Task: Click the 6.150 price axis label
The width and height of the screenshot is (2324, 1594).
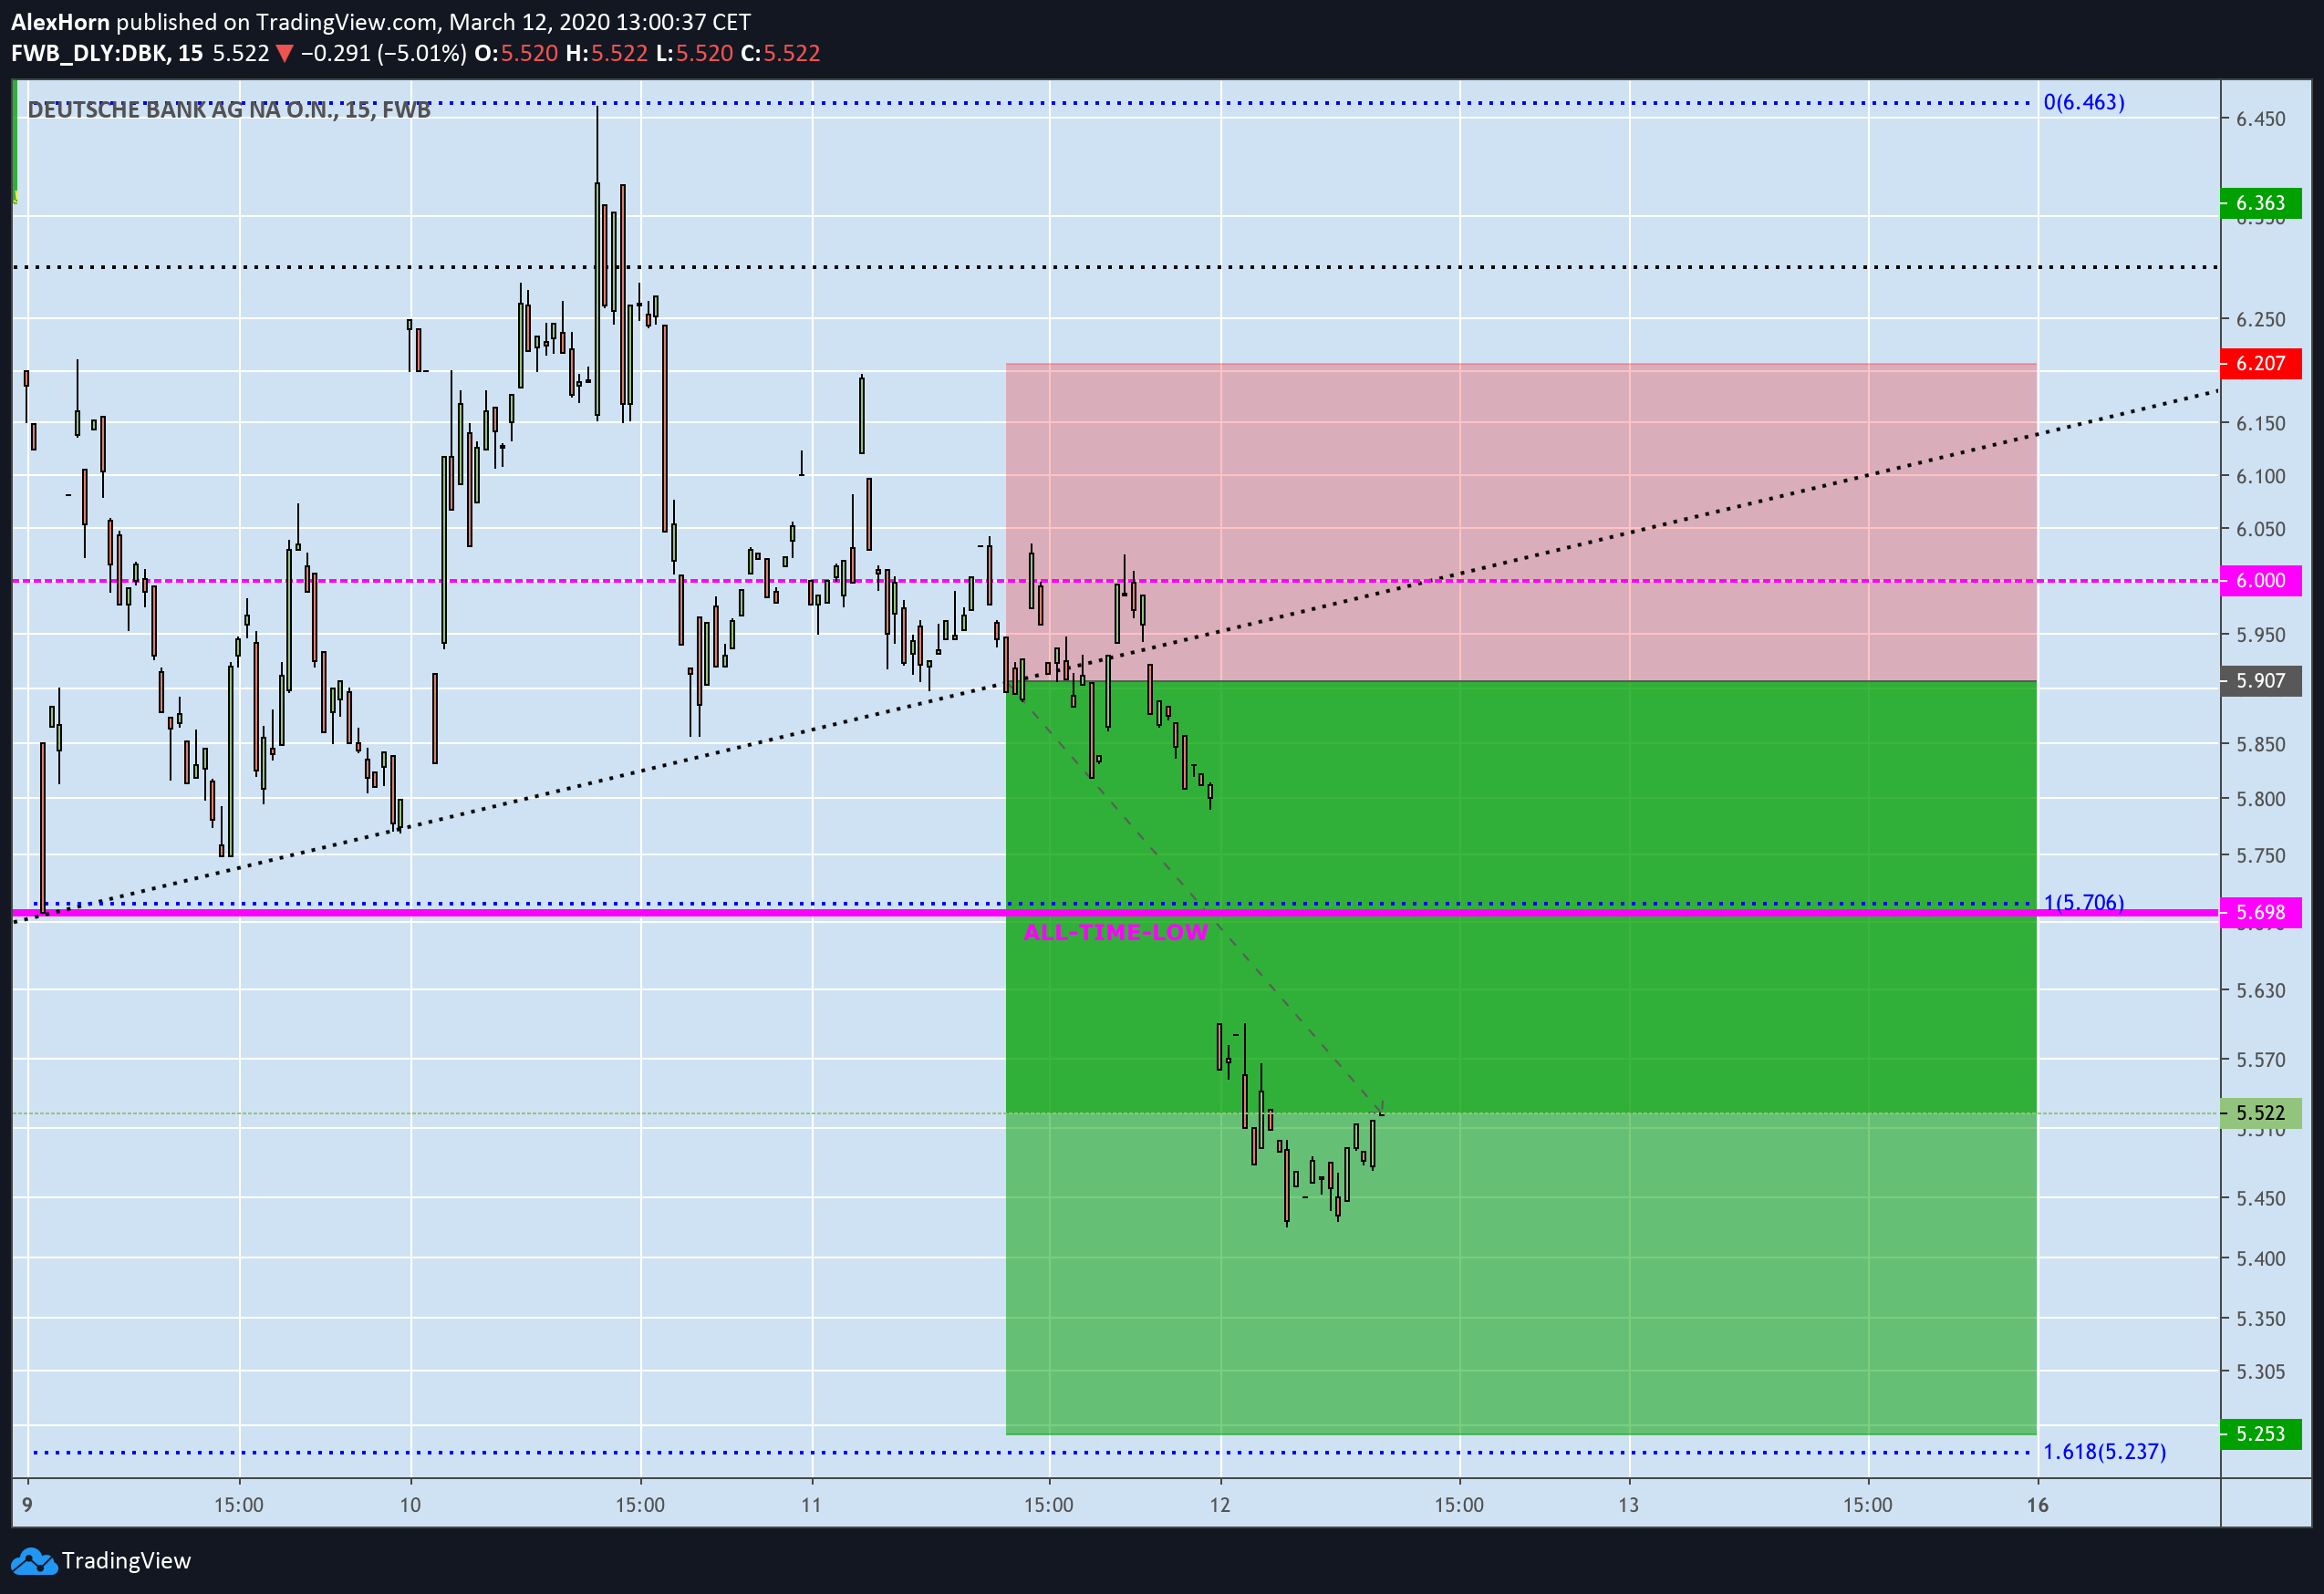Action: [x=2261, y=423]
